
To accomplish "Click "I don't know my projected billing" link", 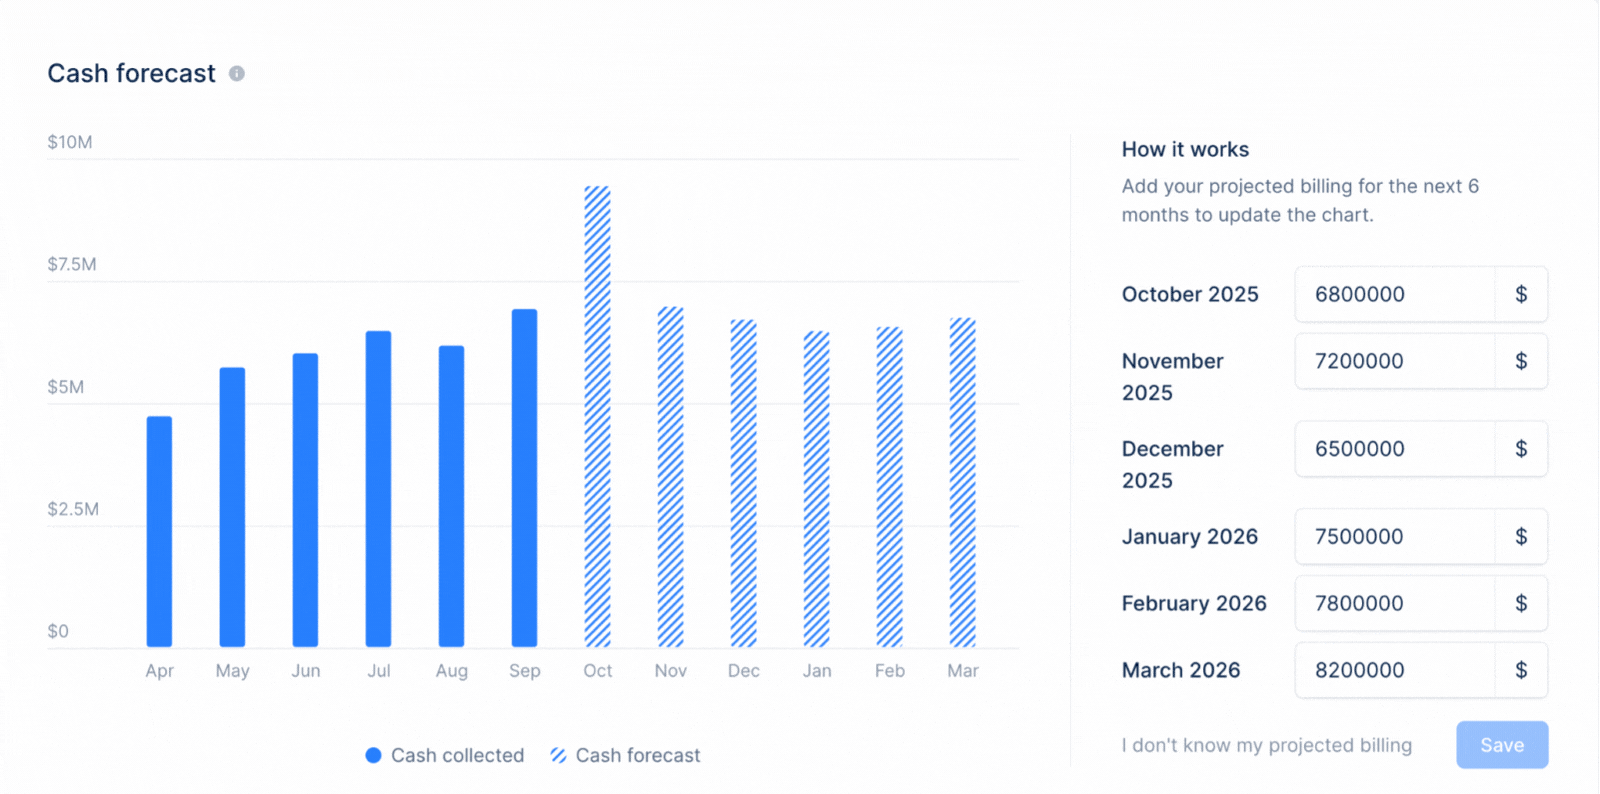I will point(1266,745).
